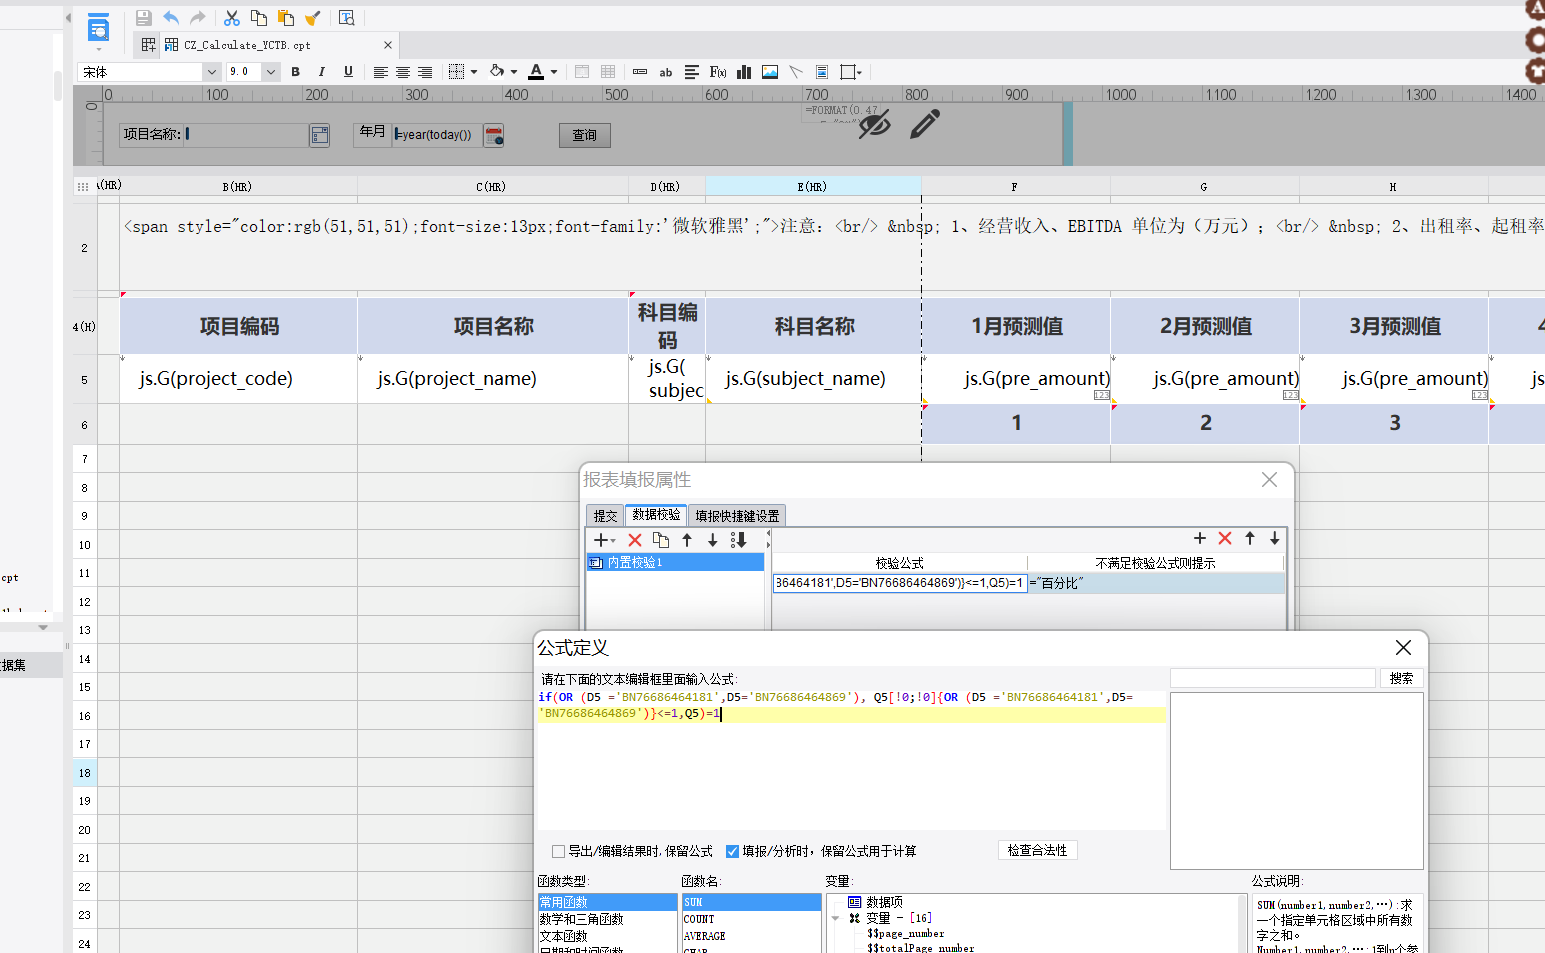Collapse the 变量 - [16] tree node

pyautogui.click(x=836, y=918)
